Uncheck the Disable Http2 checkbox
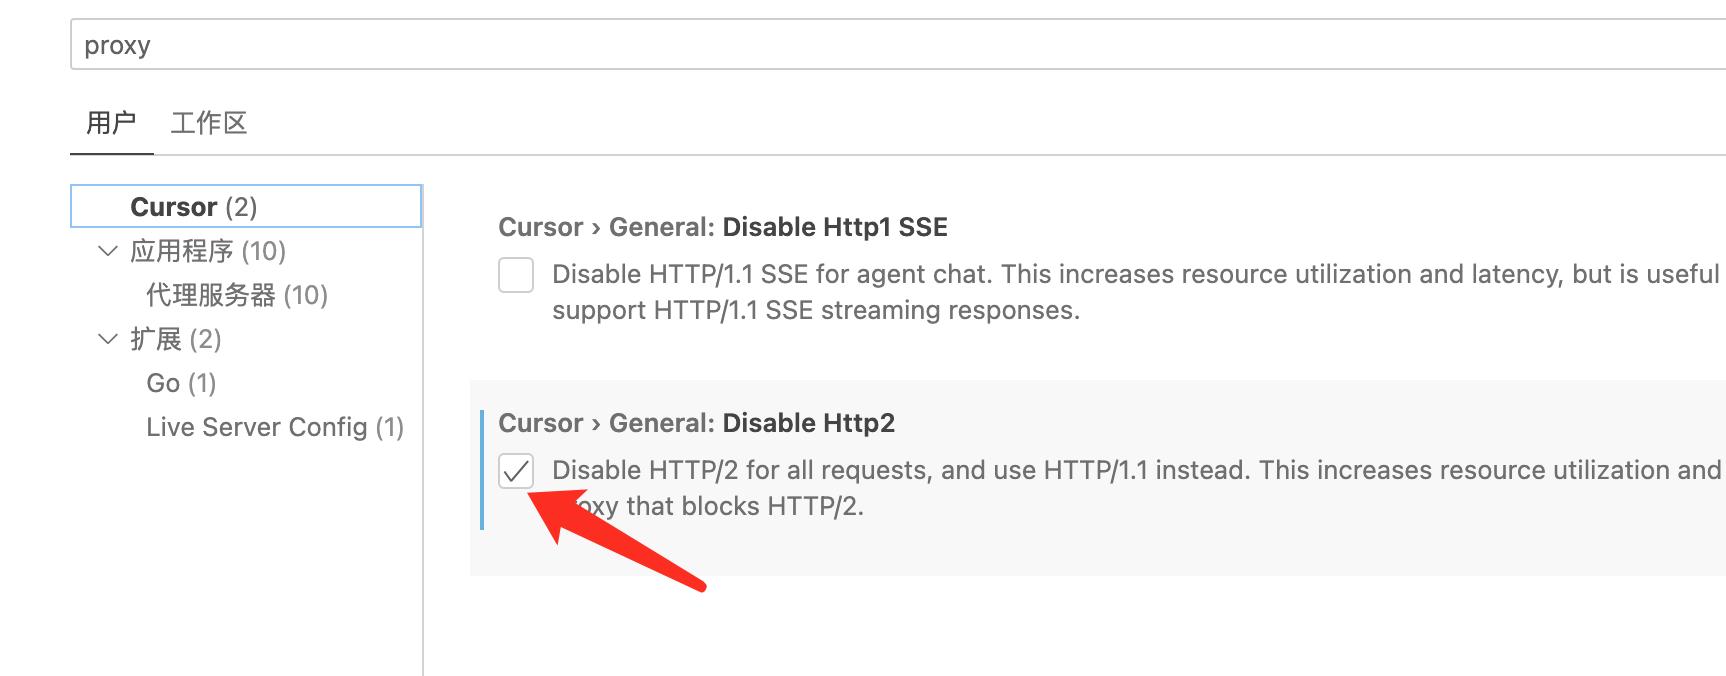 pyautogui.click(x=516, y=471)
